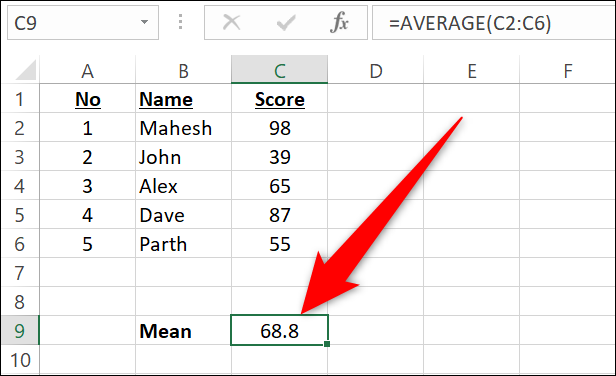Select No cell in John's row
The width and height of the screenshot is (616, 376).
[x=88, y=156]
